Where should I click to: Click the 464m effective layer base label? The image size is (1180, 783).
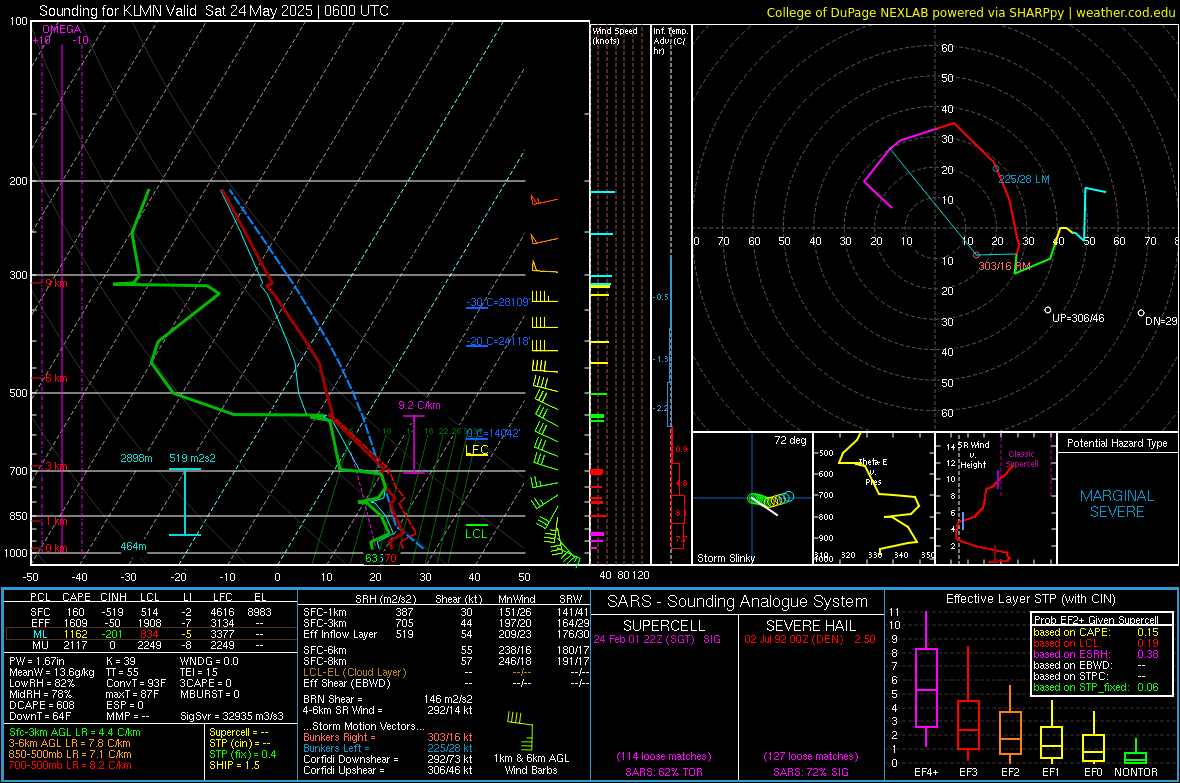pyautogui.click(x=133, y=546)
